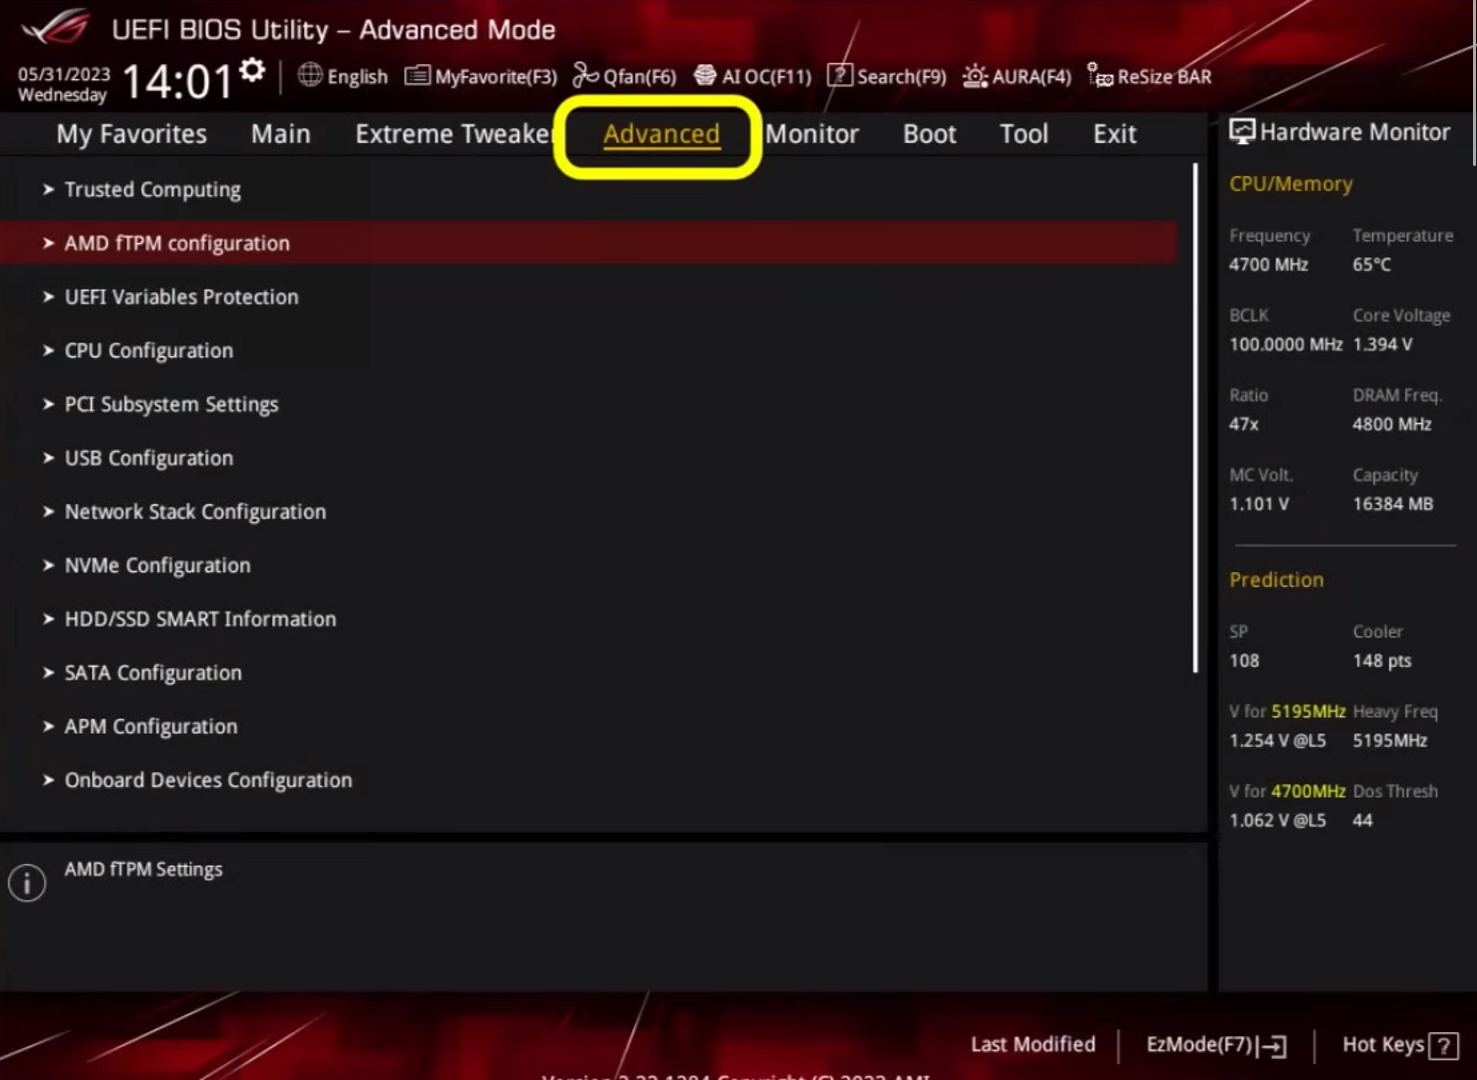Screen dimensions: 1477x1080
Task: Expand CPU Configuration arrow
Action: 48,351
